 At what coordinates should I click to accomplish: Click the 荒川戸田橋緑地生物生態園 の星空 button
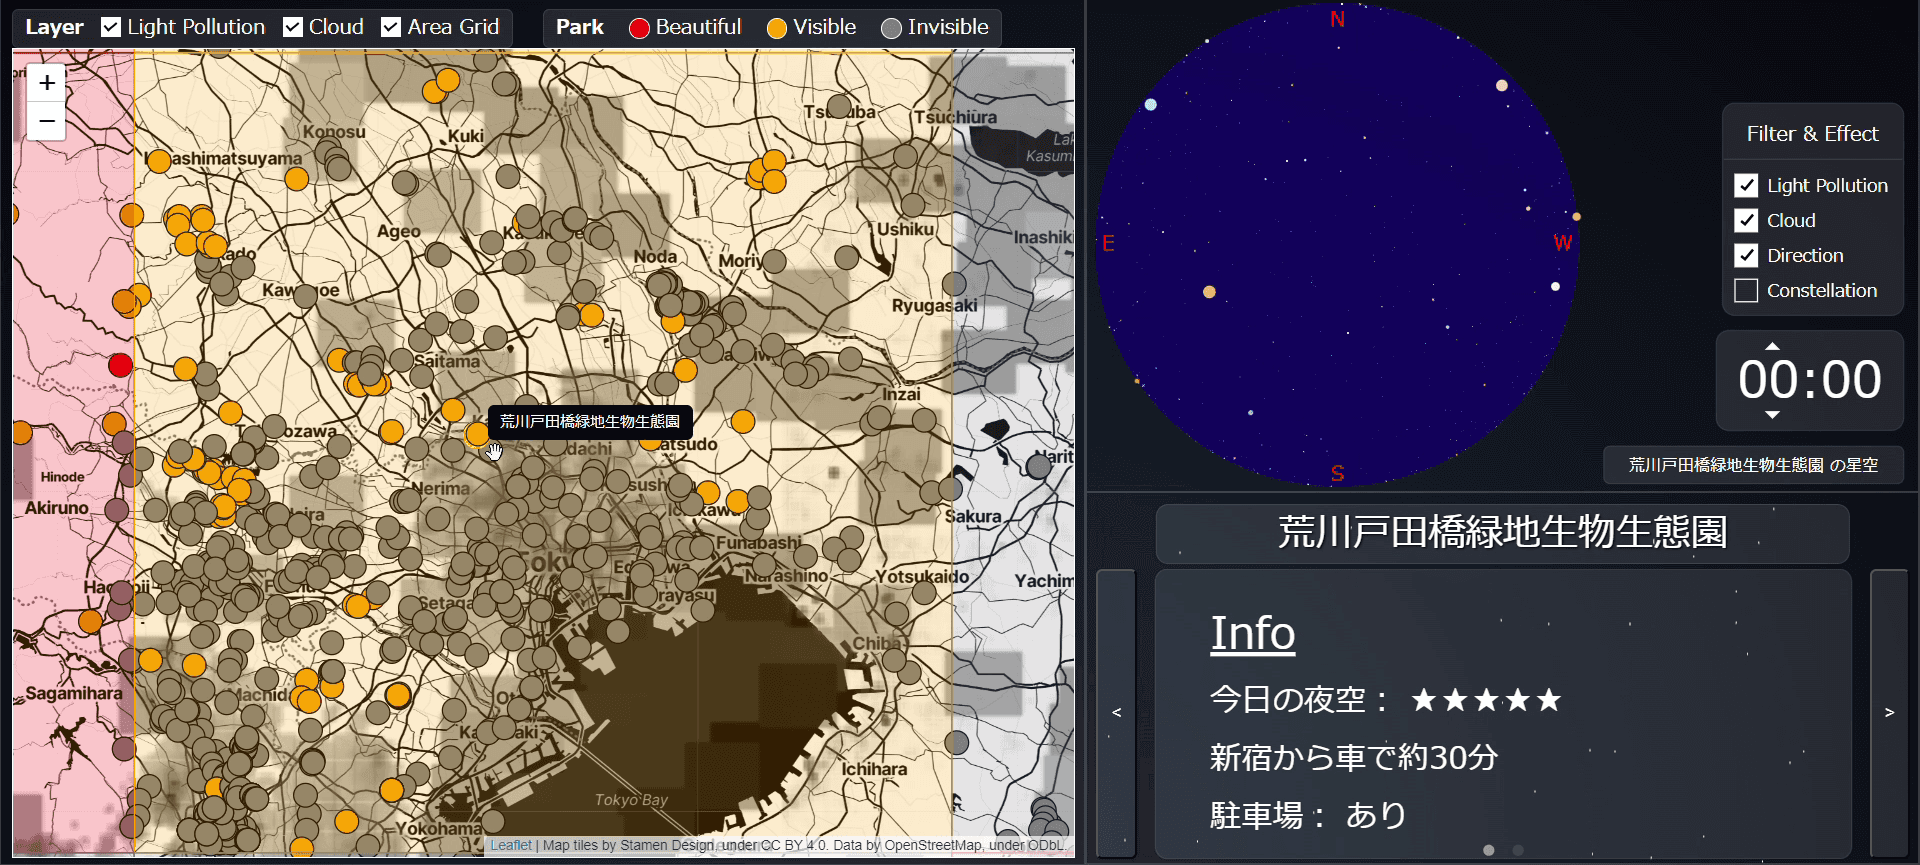[x=1753, y=465]
